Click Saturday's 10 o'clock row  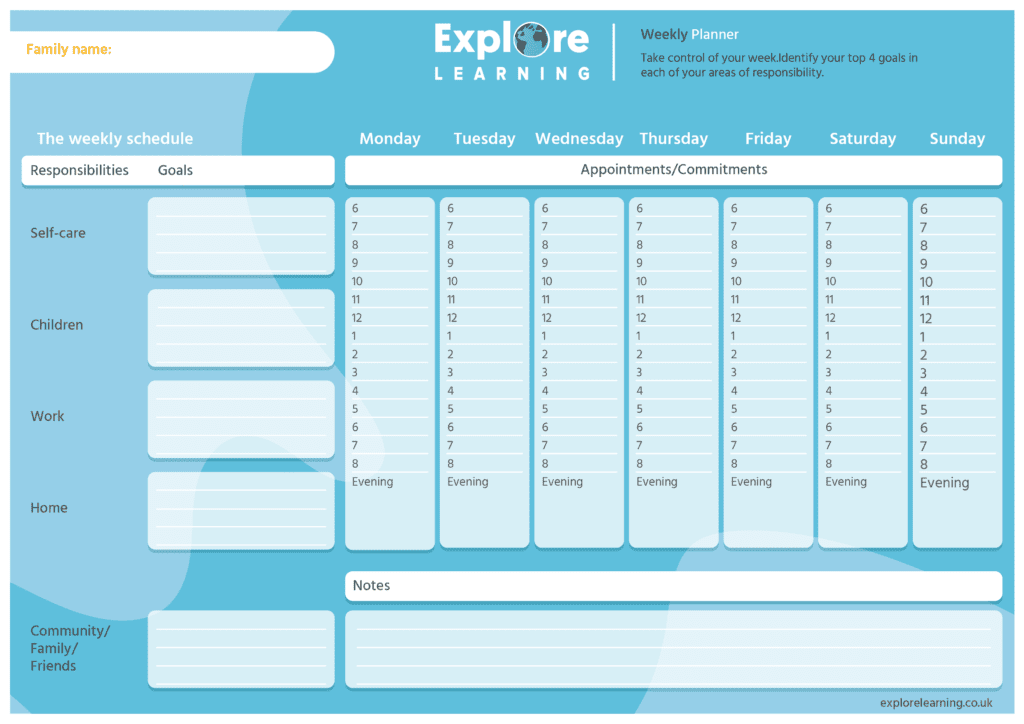pos(863,281)
